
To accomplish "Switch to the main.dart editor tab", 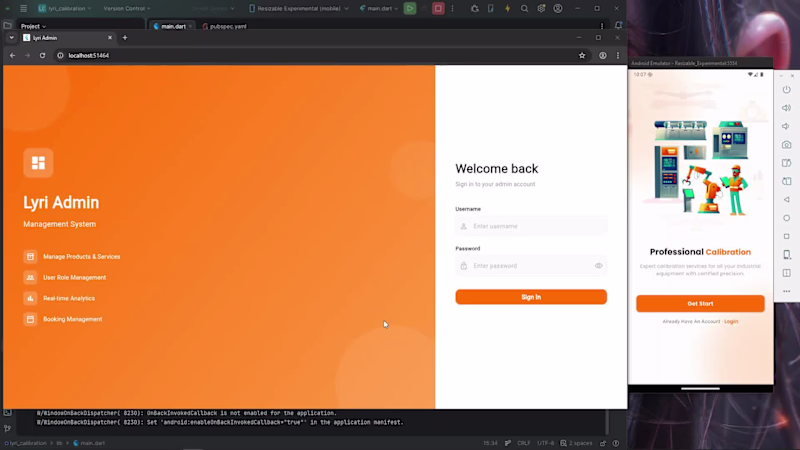I will 173,26.
